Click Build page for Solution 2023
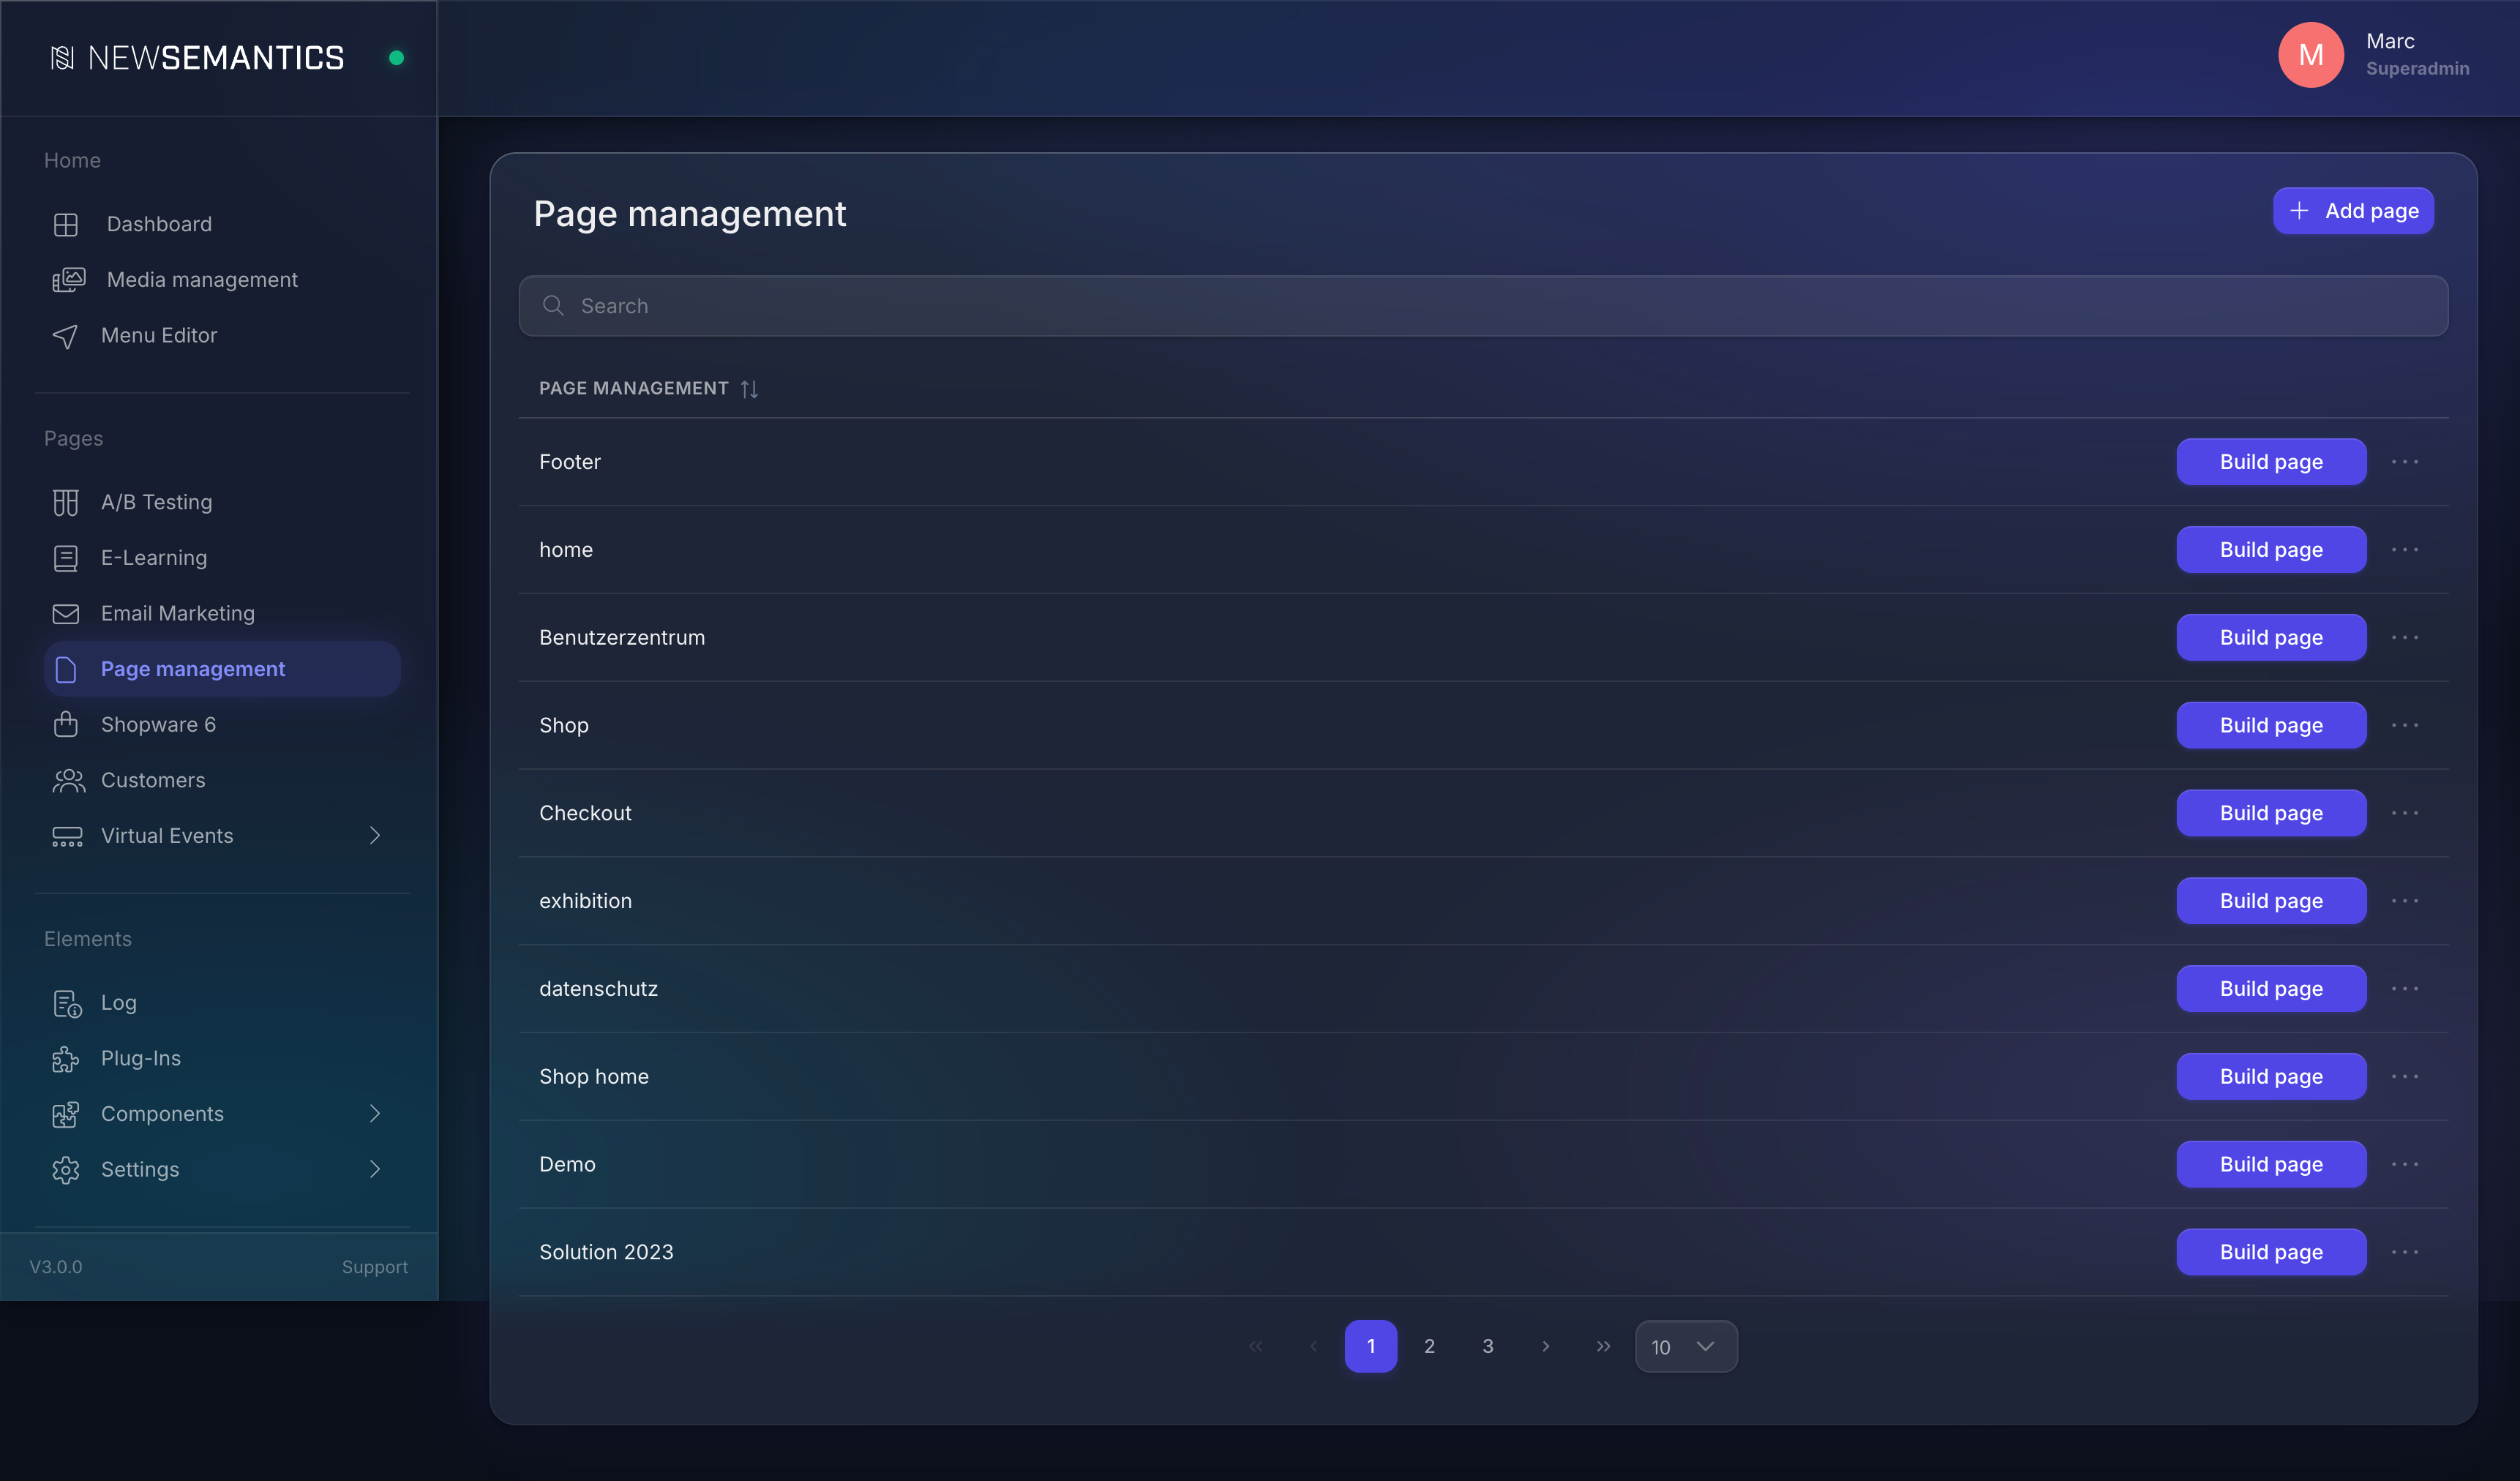 coord(2271,1252)
